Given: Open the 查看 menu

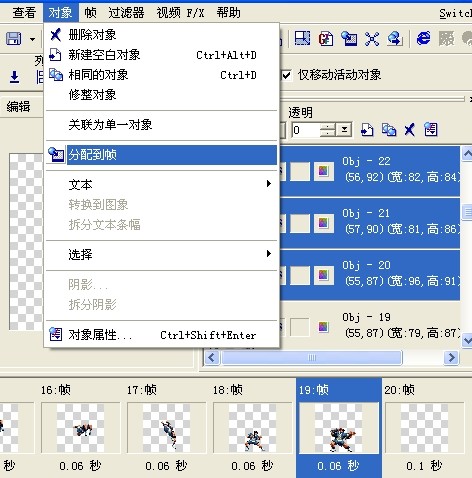Looking at the screenshot, I should (24, 13).
